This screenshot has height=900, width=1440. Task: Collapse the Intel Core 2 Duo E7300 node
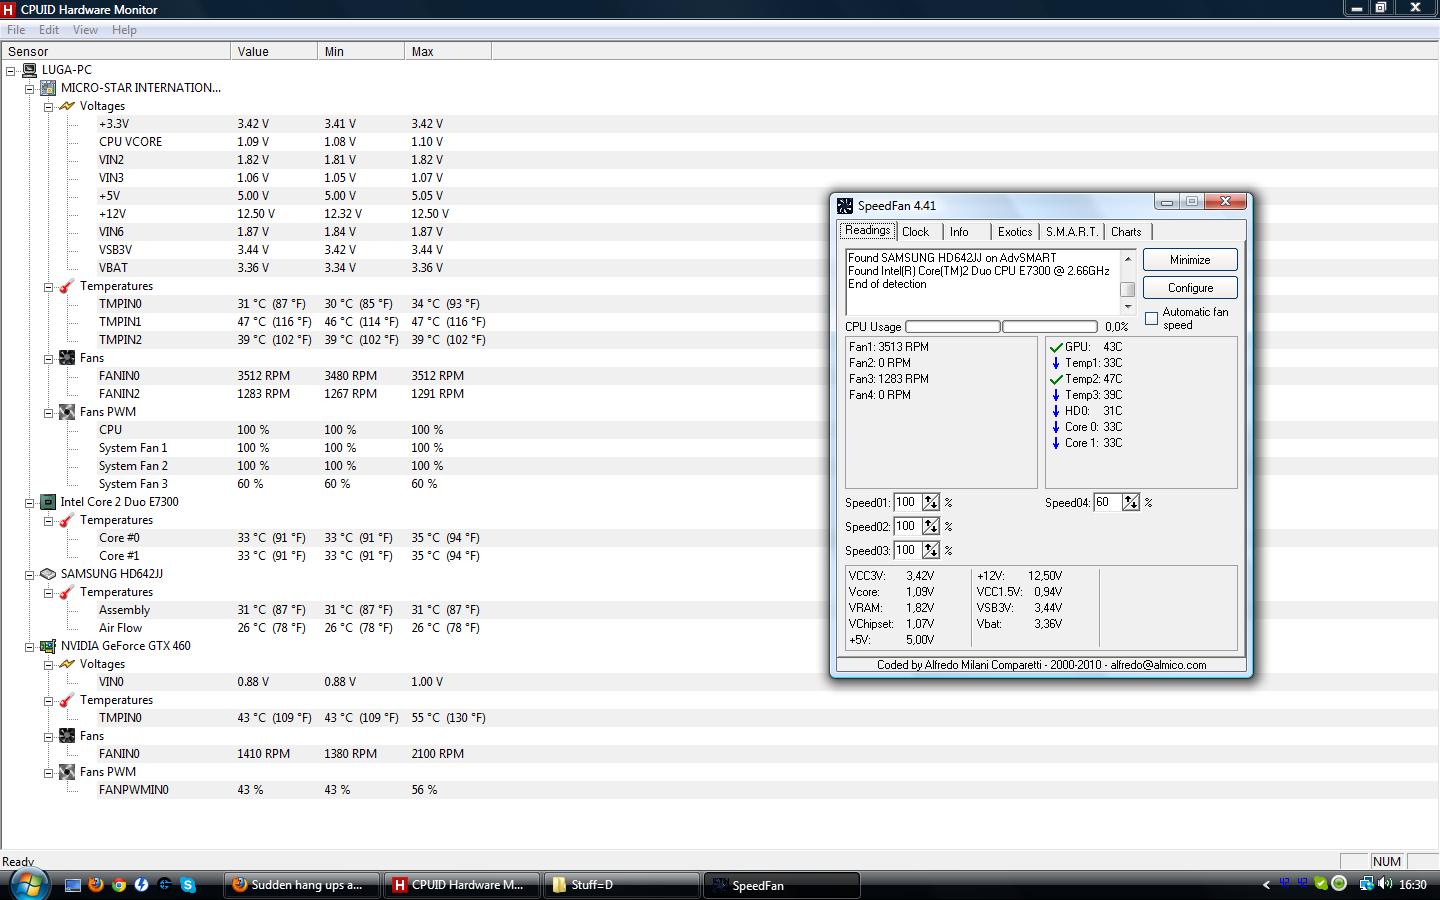[x=30, y=502]
